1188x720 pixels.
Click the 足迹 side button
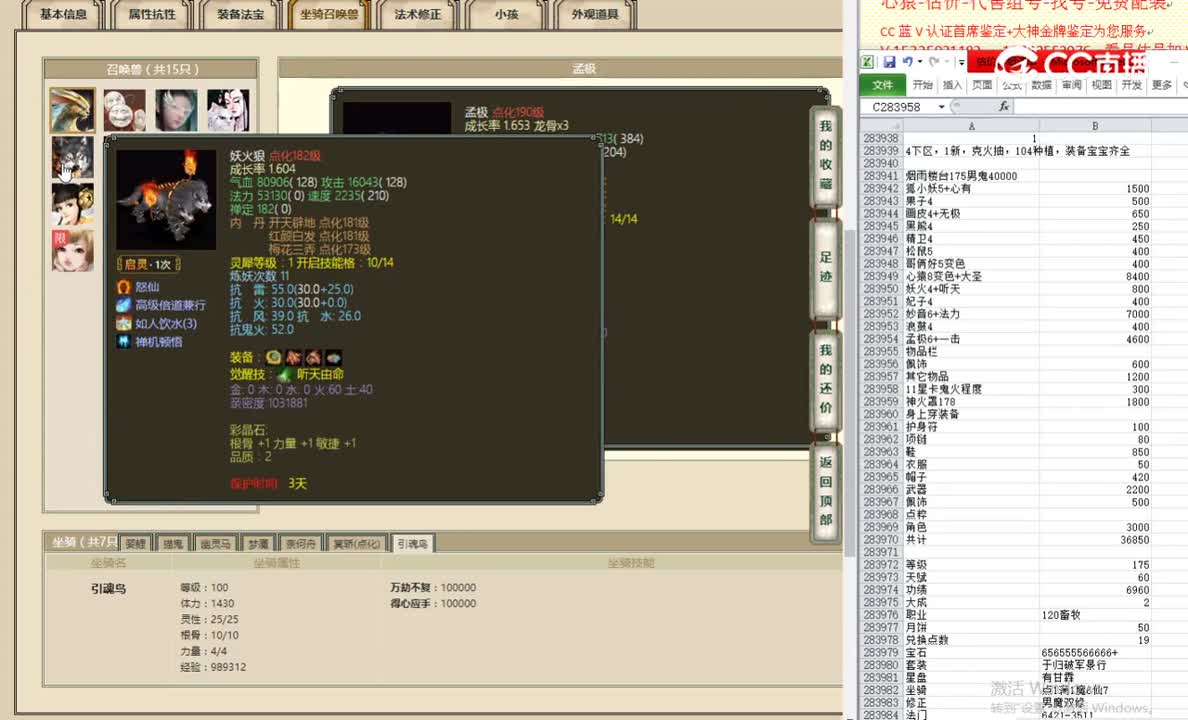coord(826,267)
